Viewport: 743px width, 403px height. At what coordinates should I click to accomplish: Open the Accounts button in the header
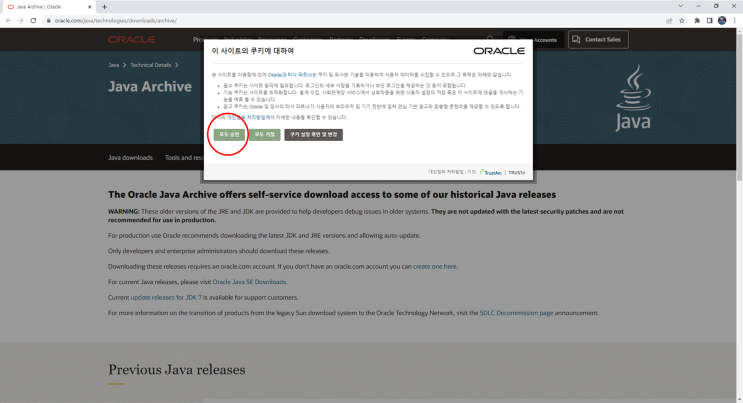click(534, 40)
